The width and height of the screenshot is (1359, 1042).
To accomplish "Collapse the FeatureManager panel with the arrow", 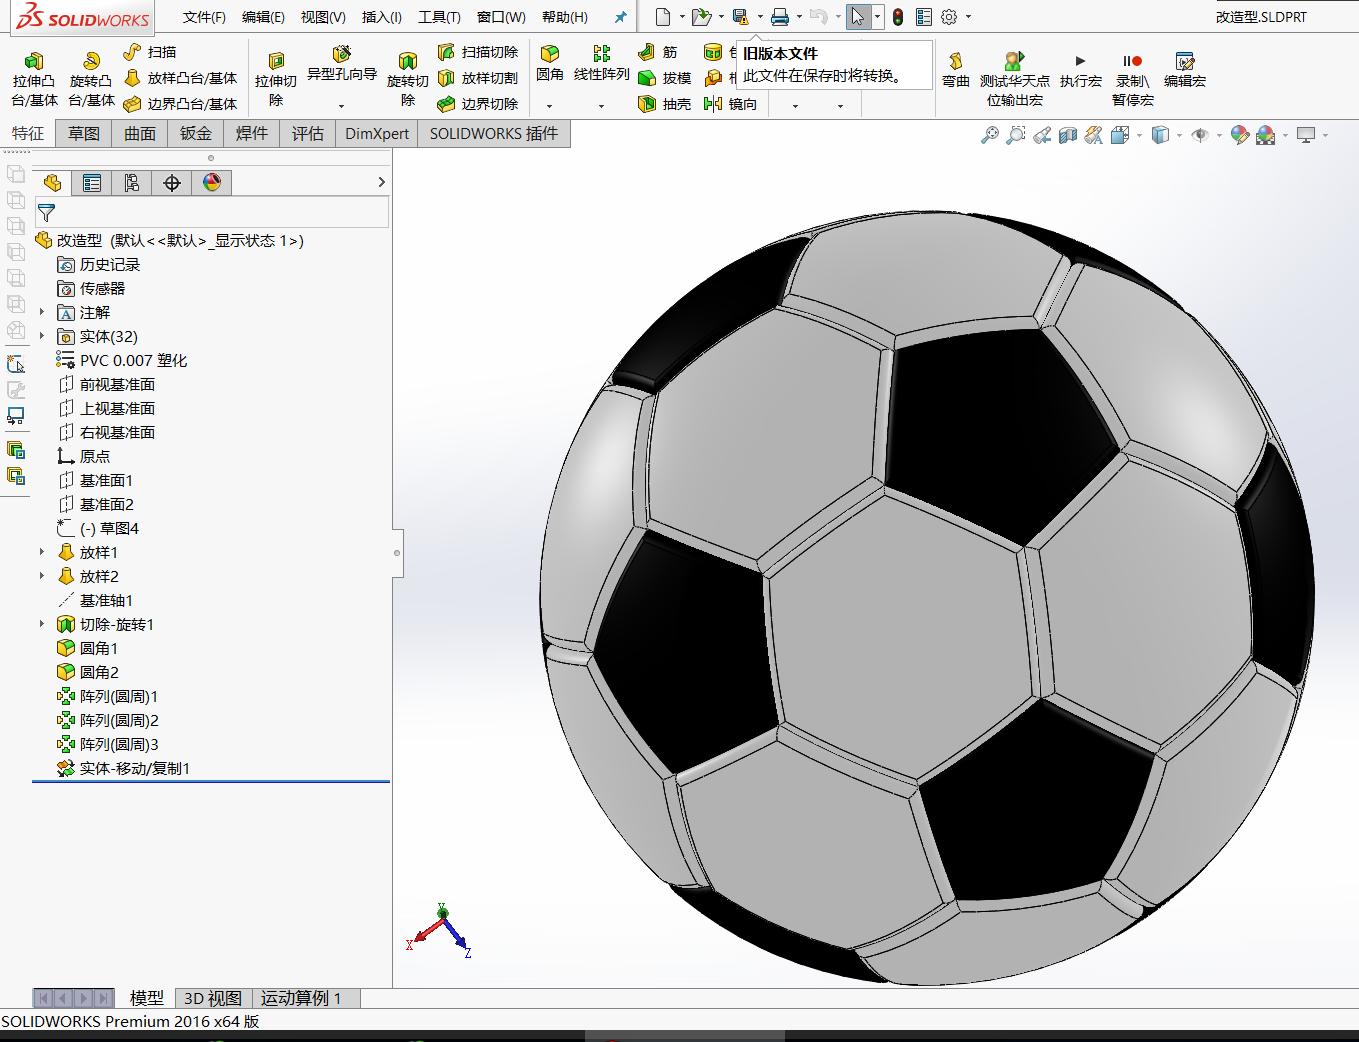I will (x=380, y=182).
